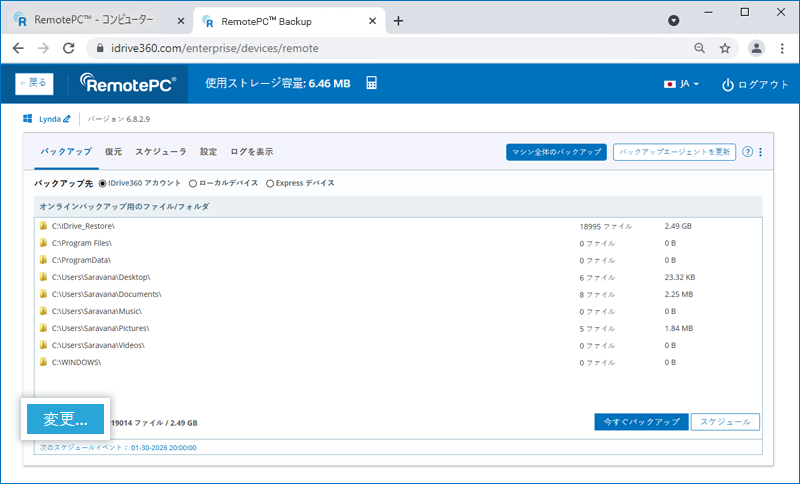This screenshot has height=484, width=800.
Task: Click the folder icon for C:\WINDOWS\
Action: coord(43,362)
